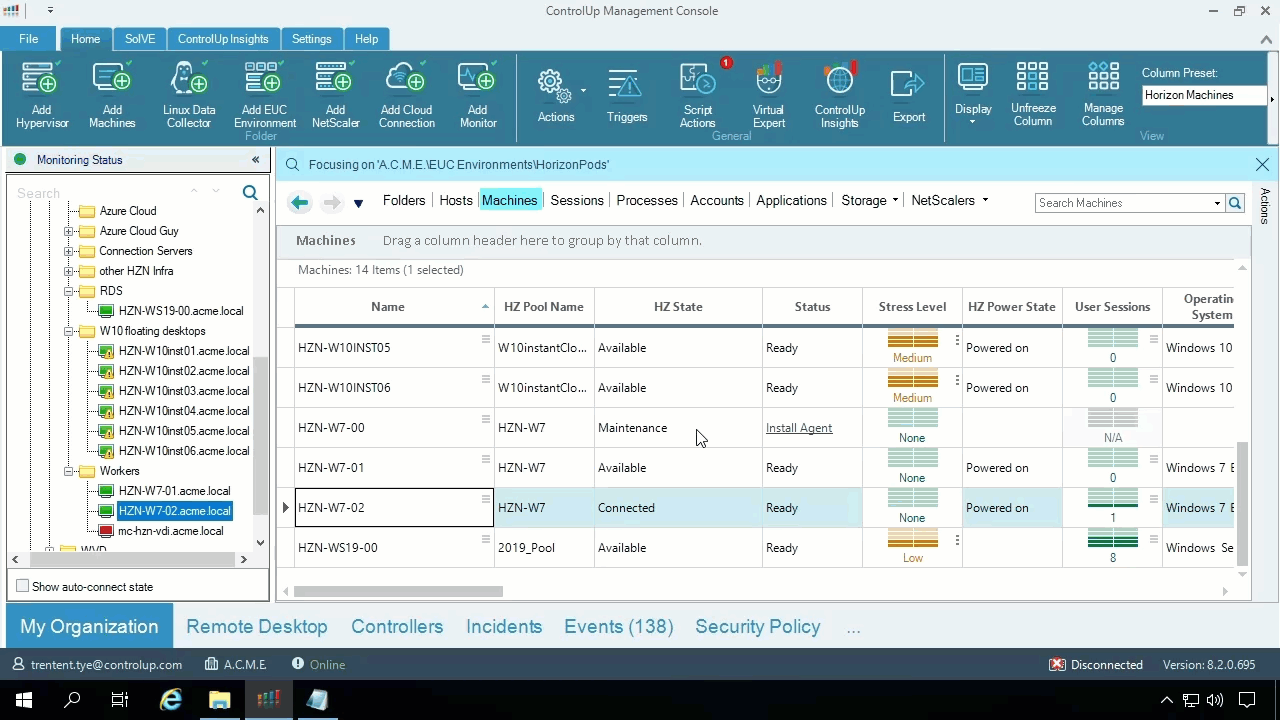Click the grid's vertical scrollbar thumb
The height and width of the screenshot is (720, 1280).
1243,504
